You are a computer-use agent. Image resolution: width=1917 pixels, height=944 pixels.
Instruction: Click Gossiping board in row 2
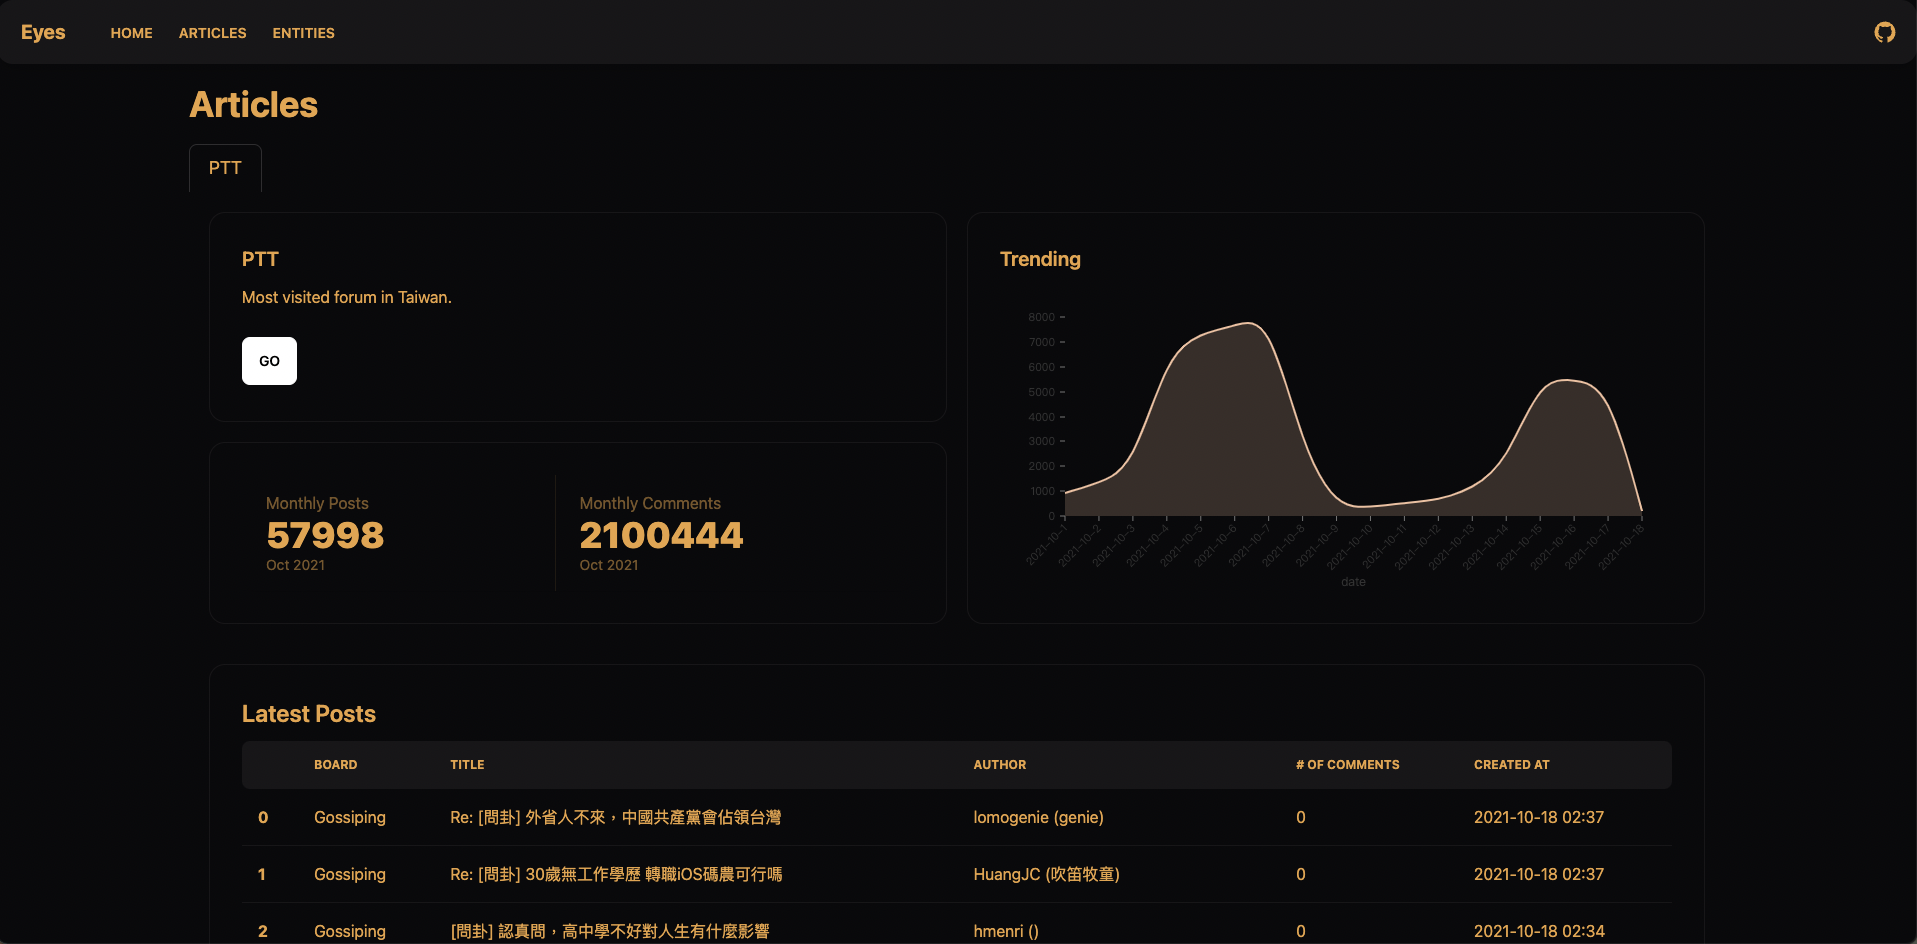pos(349,931)
